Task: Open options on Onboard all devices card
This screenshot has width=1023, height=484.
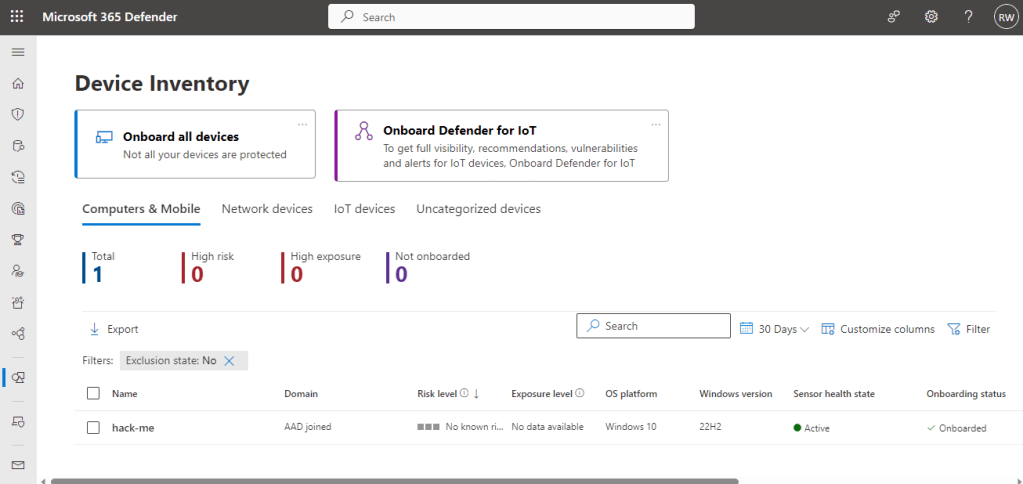Action: (x=302, y=124)
